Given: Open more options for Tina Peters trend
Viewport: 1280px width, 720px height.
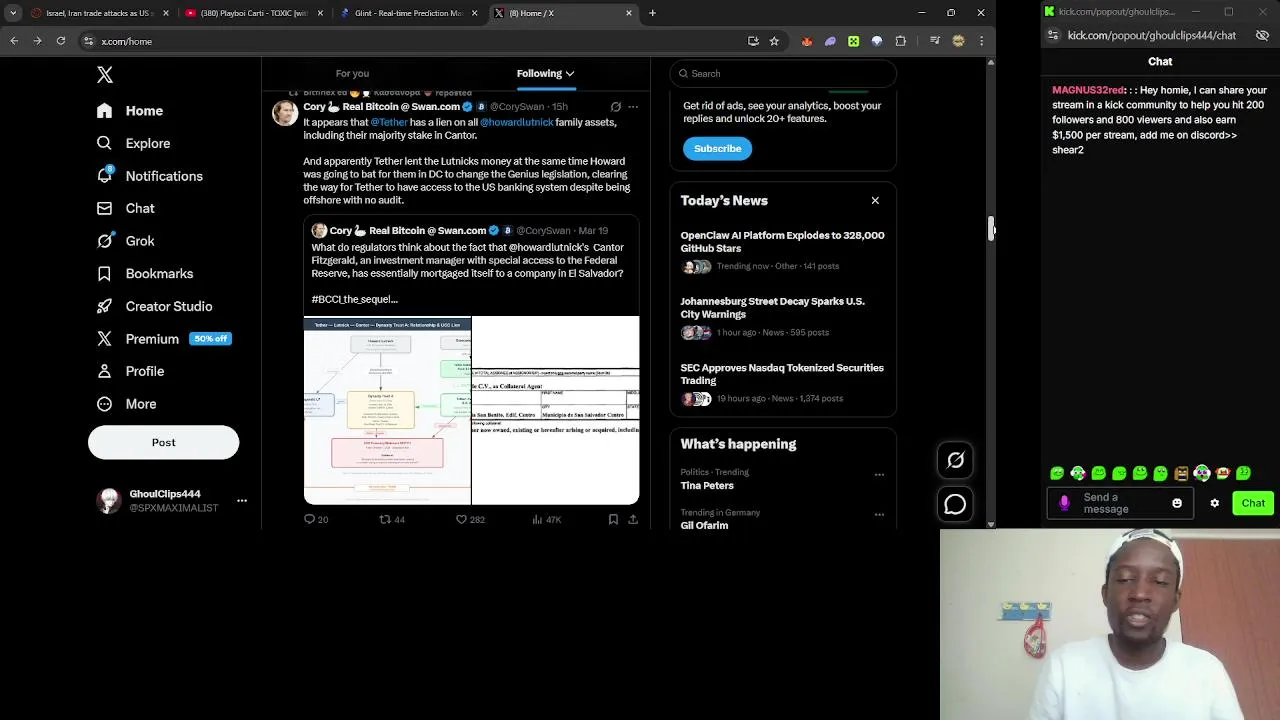Looking at the screenshot, I should [879, 475].
